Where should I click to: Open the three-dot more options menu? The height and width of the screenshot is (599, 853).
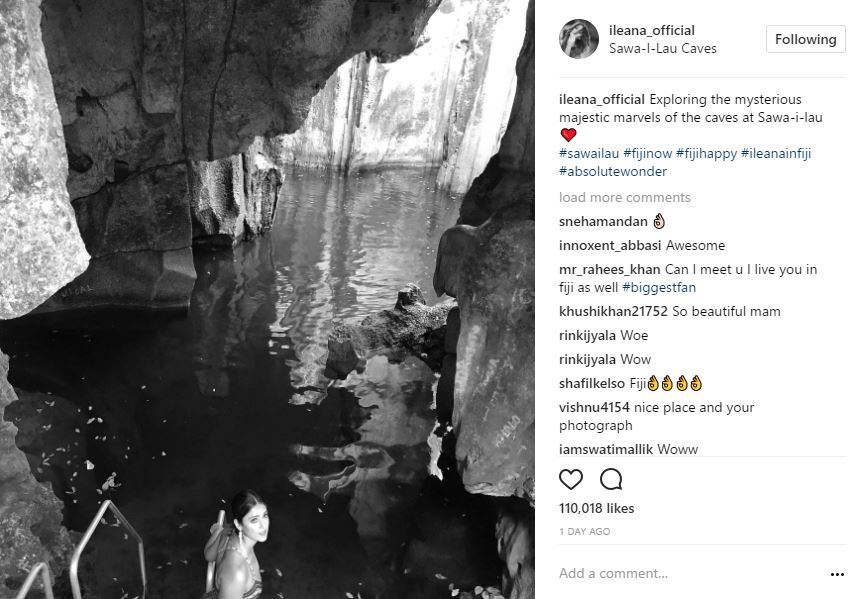click(x=836, y=574)
